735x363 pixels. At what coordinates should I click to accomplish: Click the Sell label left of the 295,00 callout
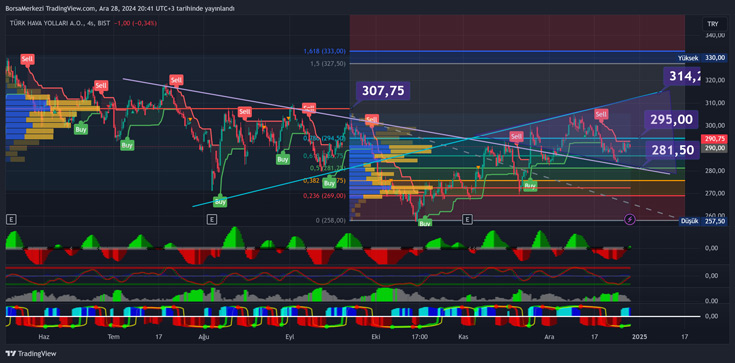601,113
